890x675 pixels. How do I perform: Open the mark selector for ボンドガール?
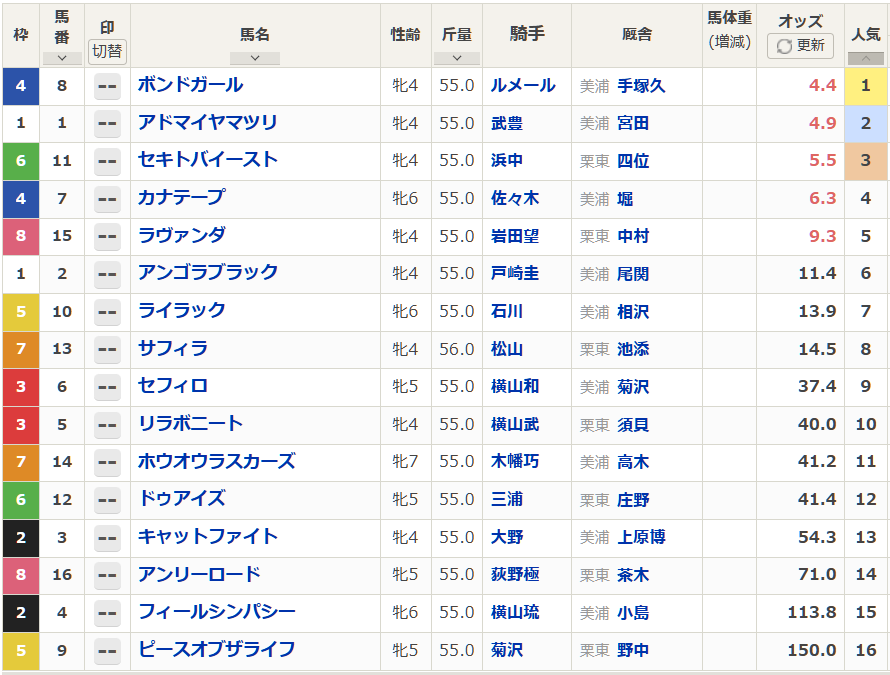[107, 86]
